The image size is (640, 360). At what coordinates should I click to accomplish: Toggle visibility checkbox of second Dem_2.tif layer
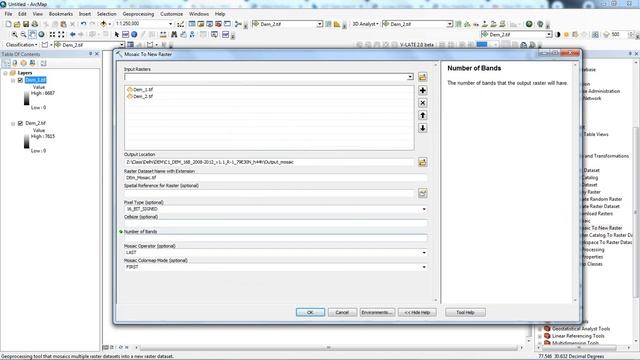[20, 123]
